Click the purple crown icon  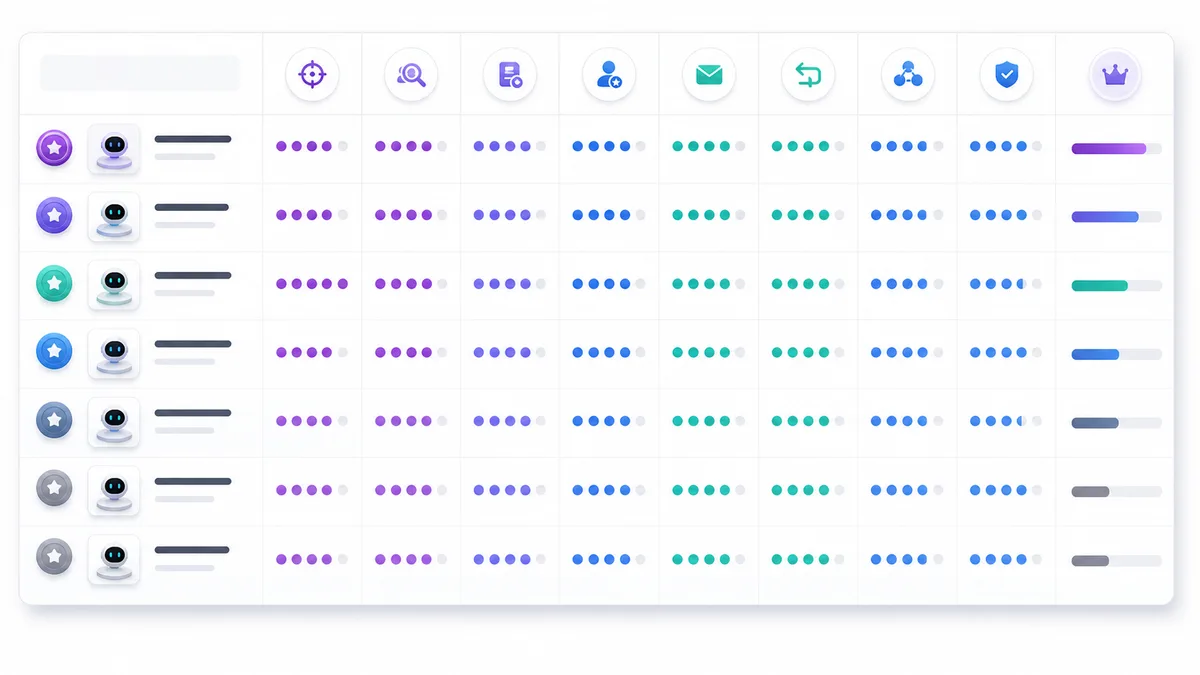point(1115,75)
